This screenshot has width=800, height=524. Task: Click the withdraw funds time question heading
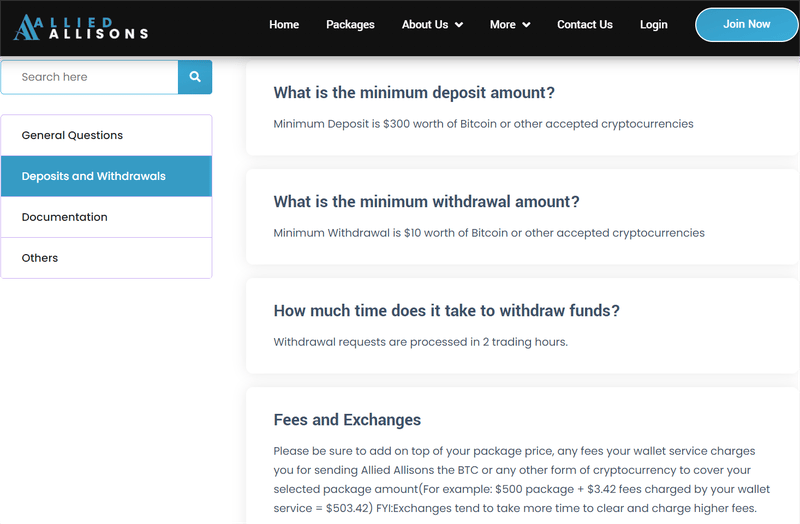pos(446,311)
